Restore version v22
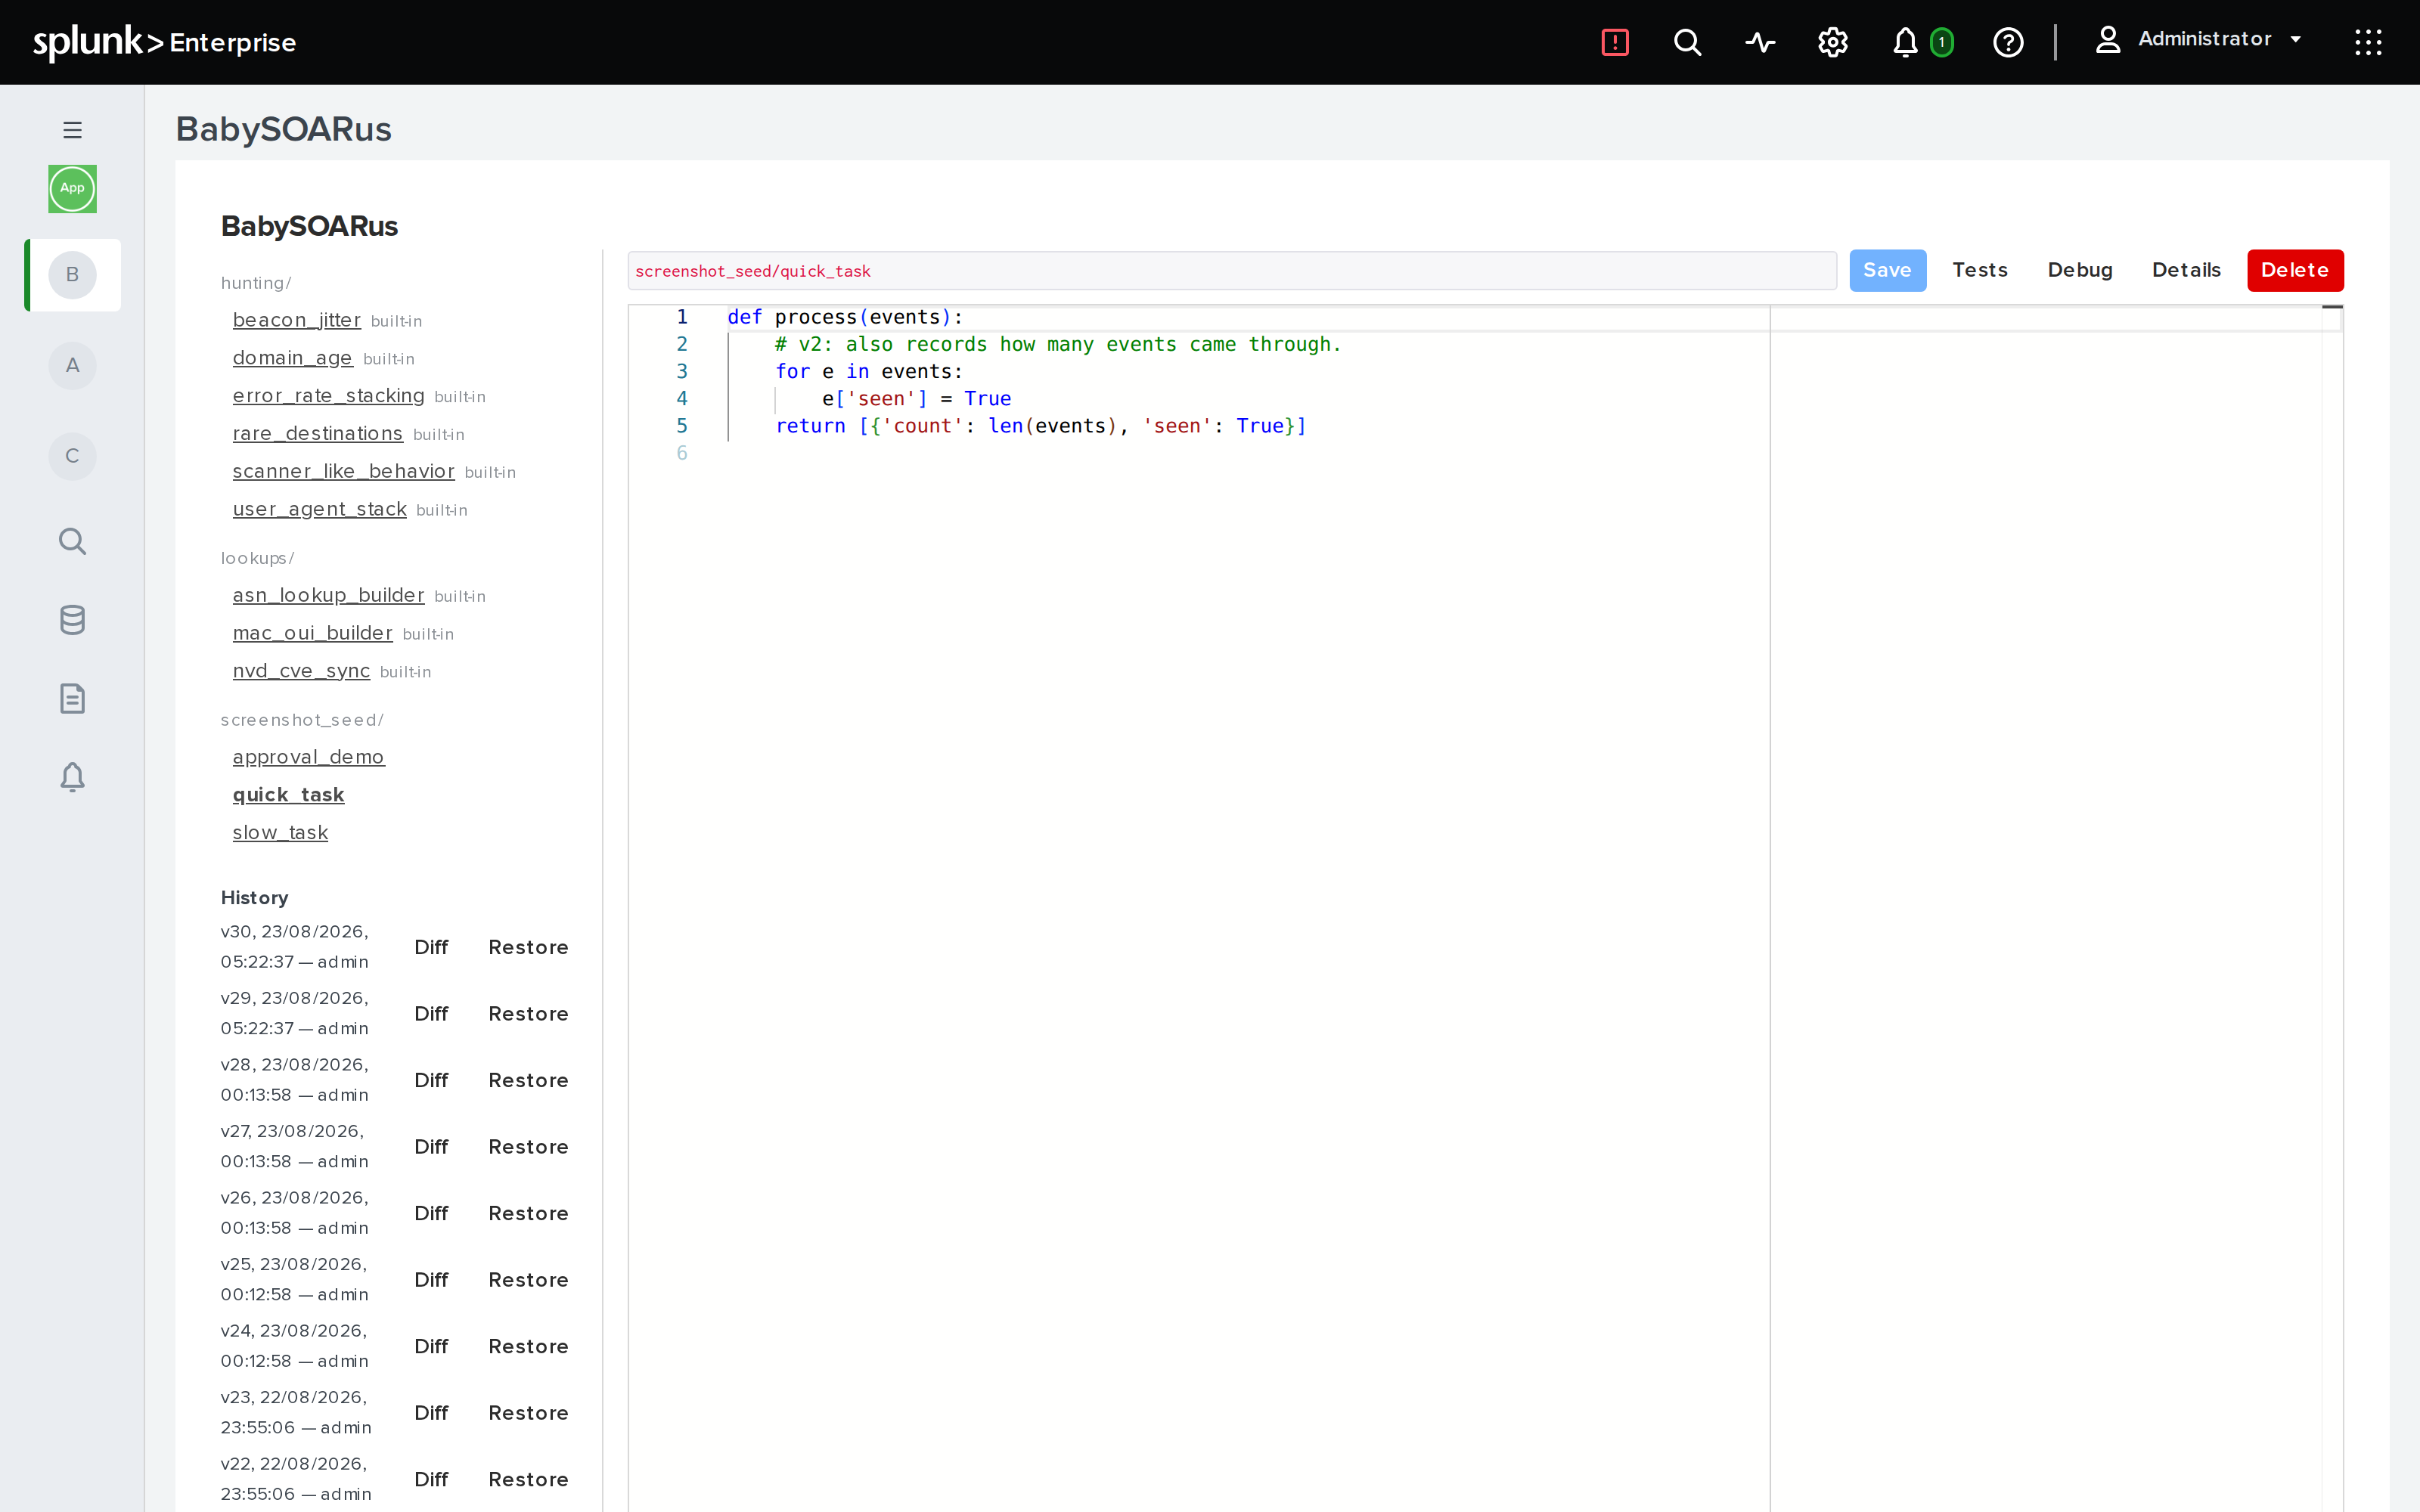The width and height of the screenshot is (2420, 1512). point(528,1479)
